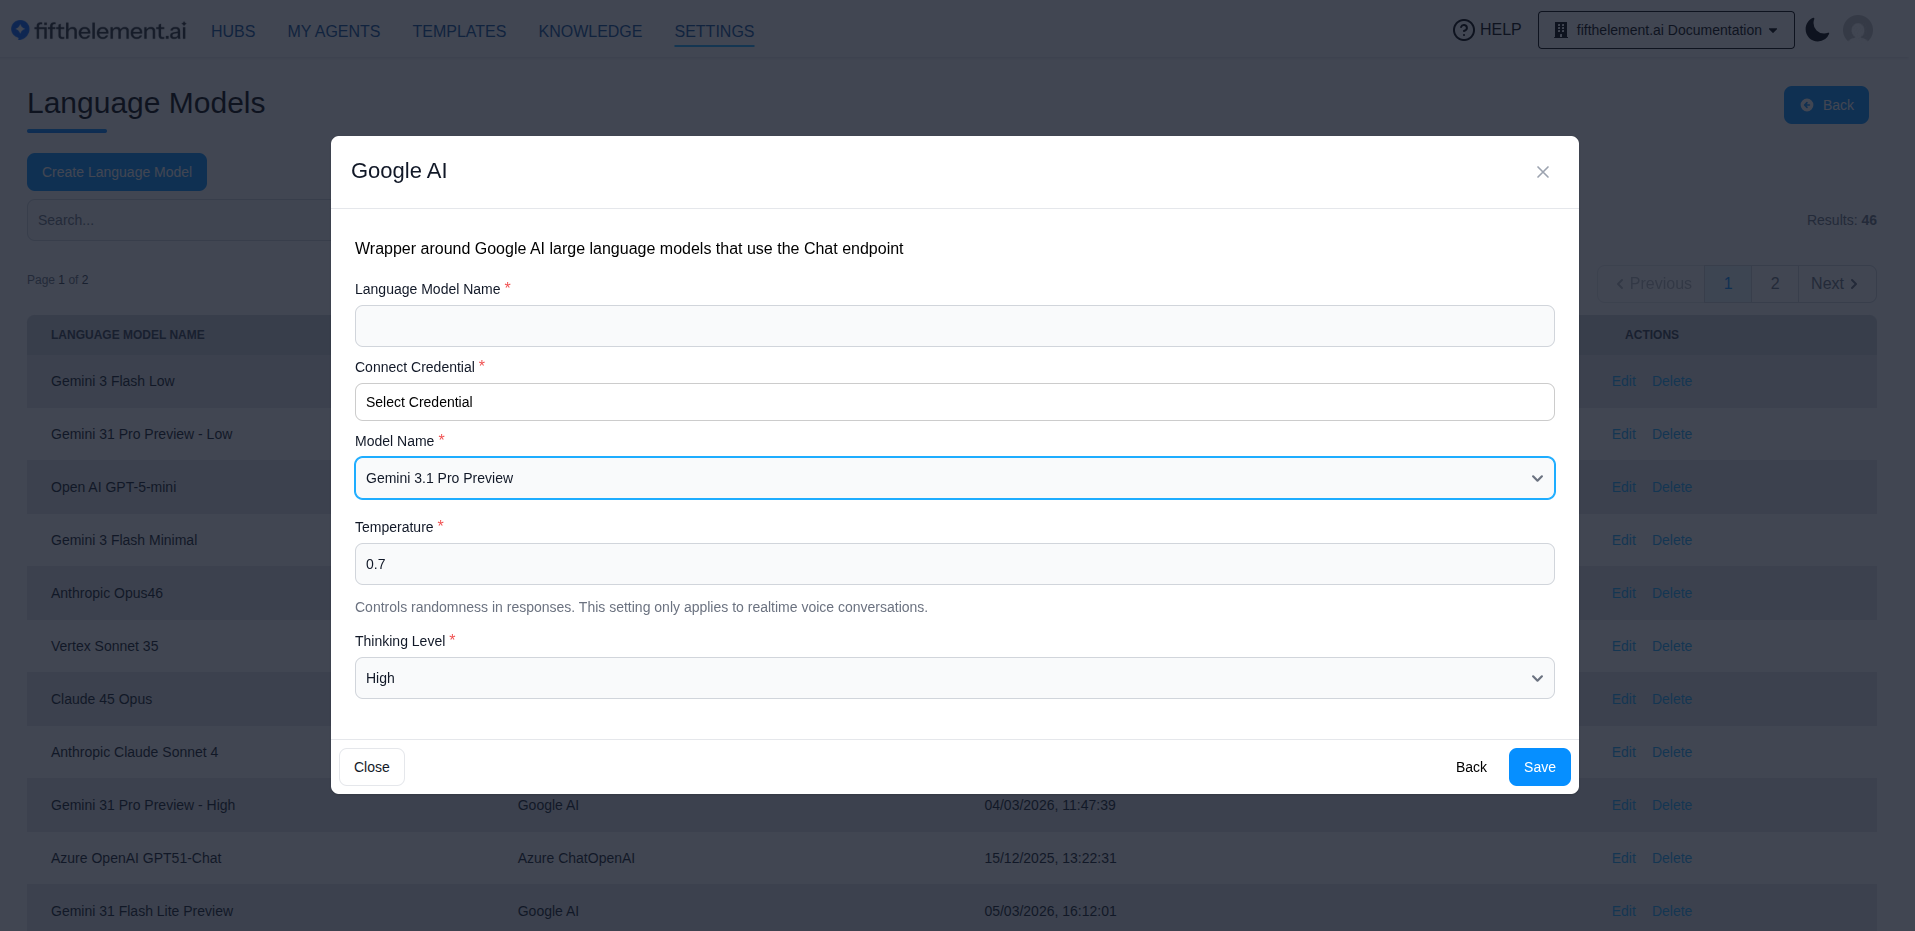Edit the Gemini 3 Flash Low model
This screenshot has height=931, width=1915.
click(1623, 381)
